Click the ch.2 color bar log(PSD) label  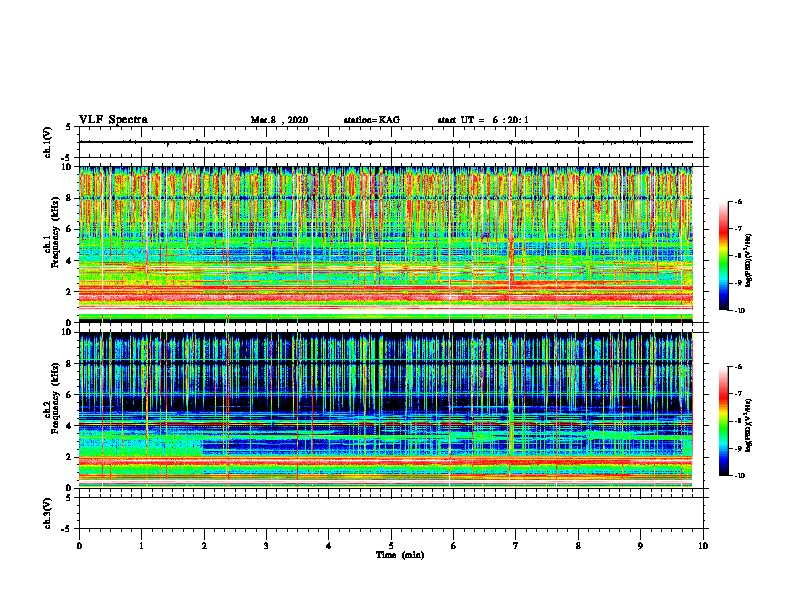point(748,425)
